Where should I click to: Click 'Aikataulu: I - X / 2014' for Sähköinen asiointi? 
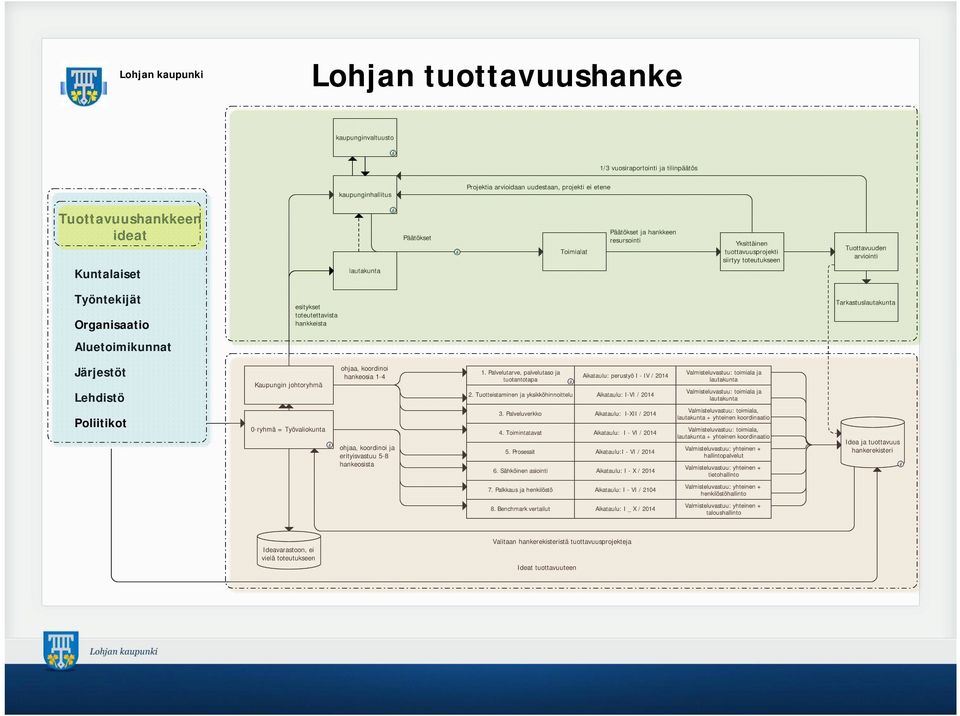[625, 471]
